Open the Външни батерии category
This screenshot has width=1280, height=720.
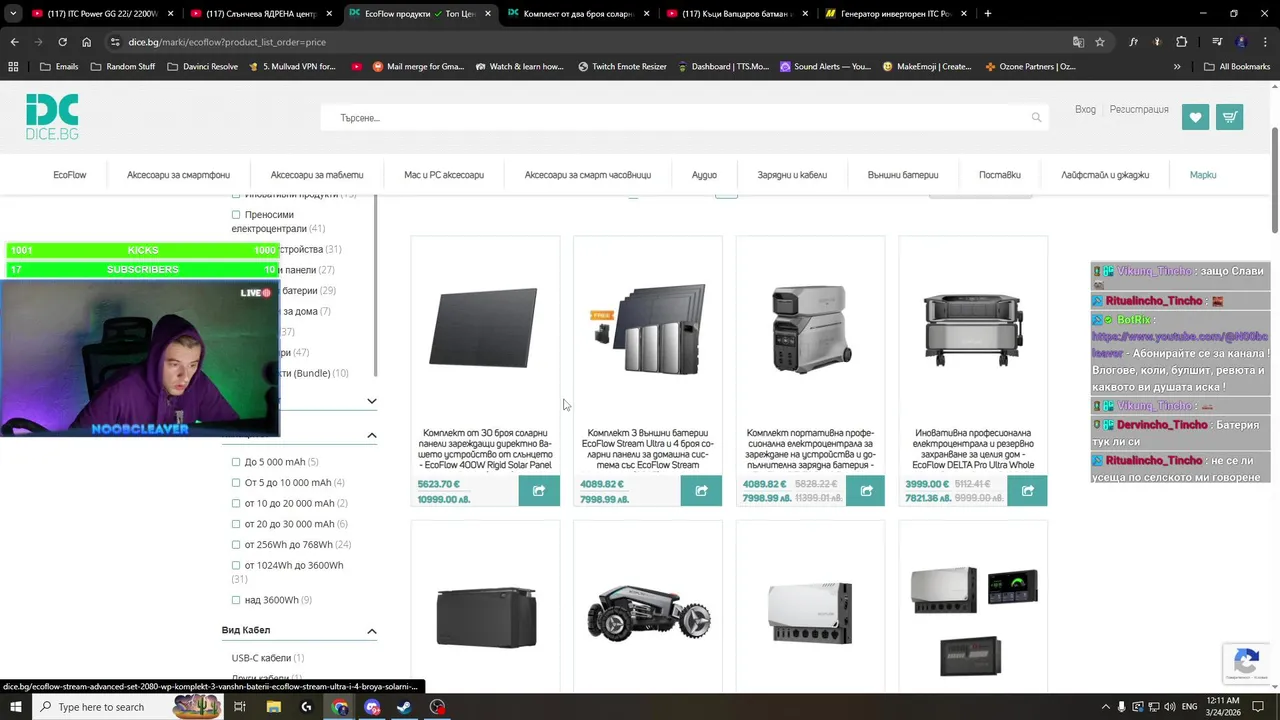(x=903, y=175)
